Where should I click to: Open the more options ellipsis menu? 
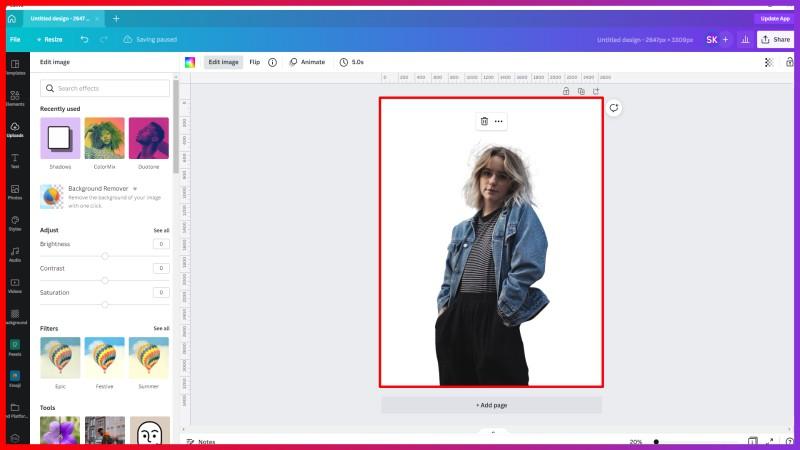[498, 121]
